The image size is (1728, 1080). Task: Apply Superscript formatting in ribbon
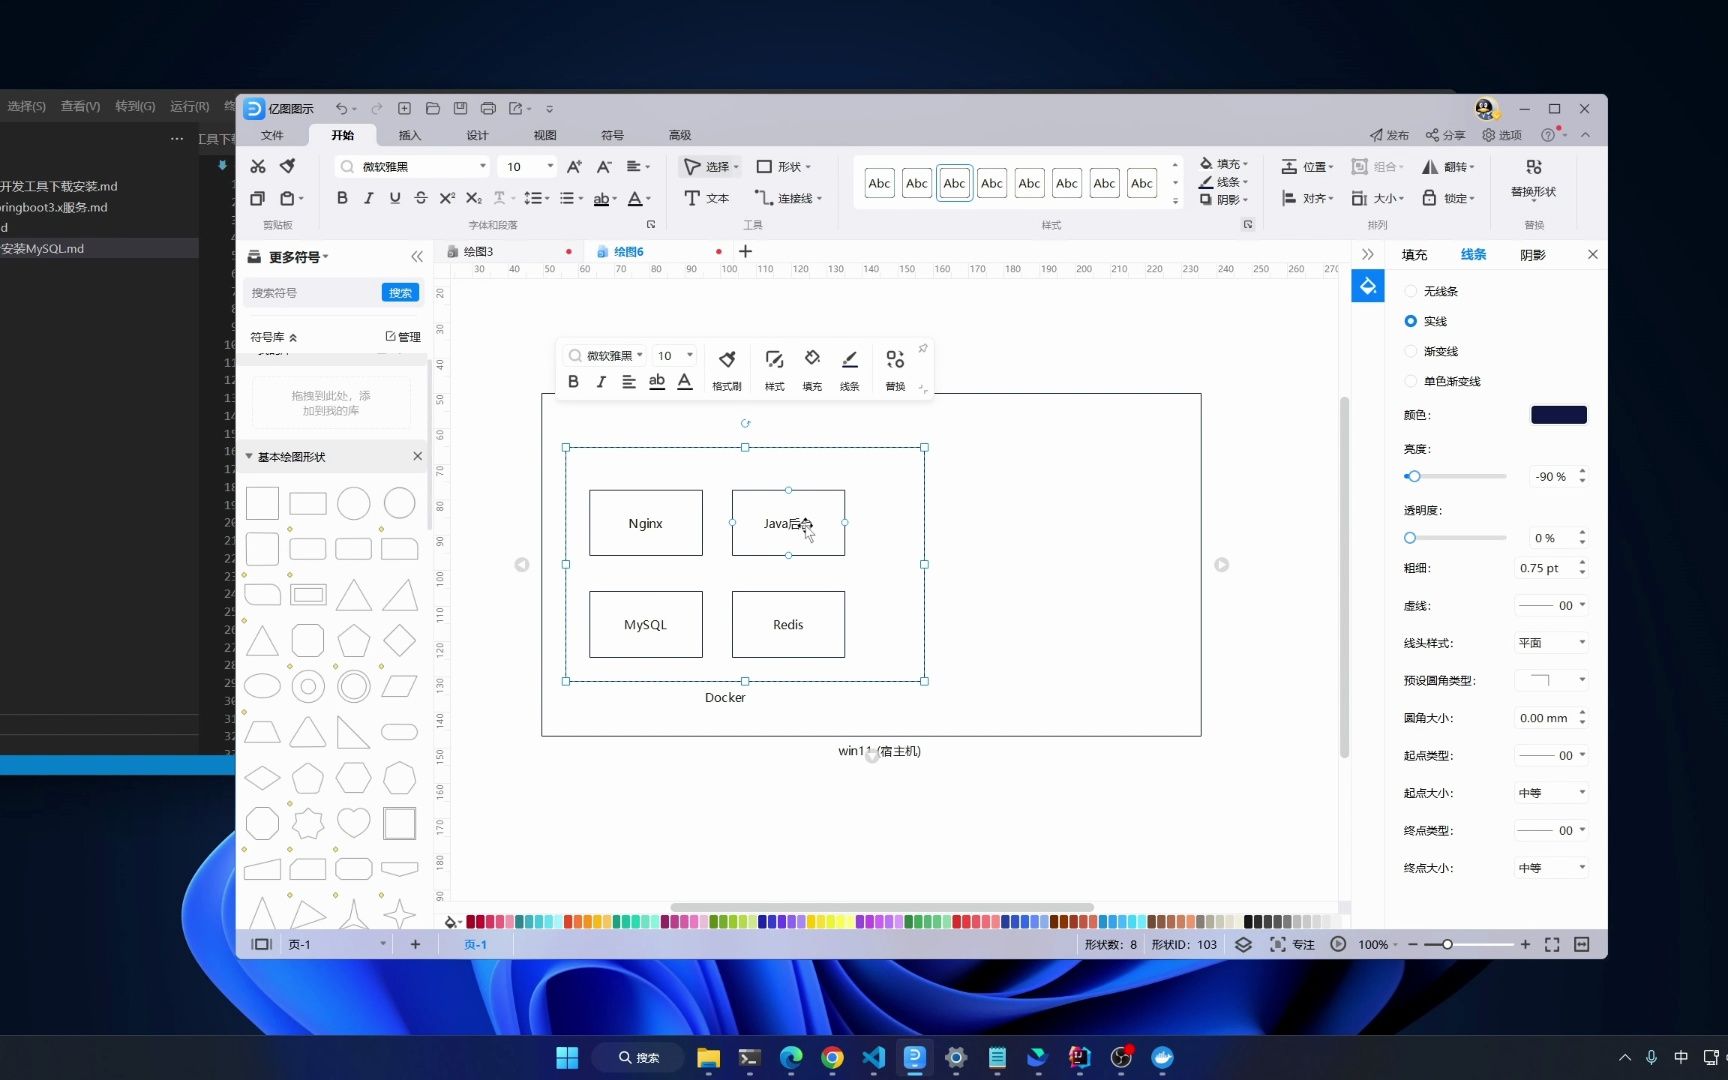447,198
